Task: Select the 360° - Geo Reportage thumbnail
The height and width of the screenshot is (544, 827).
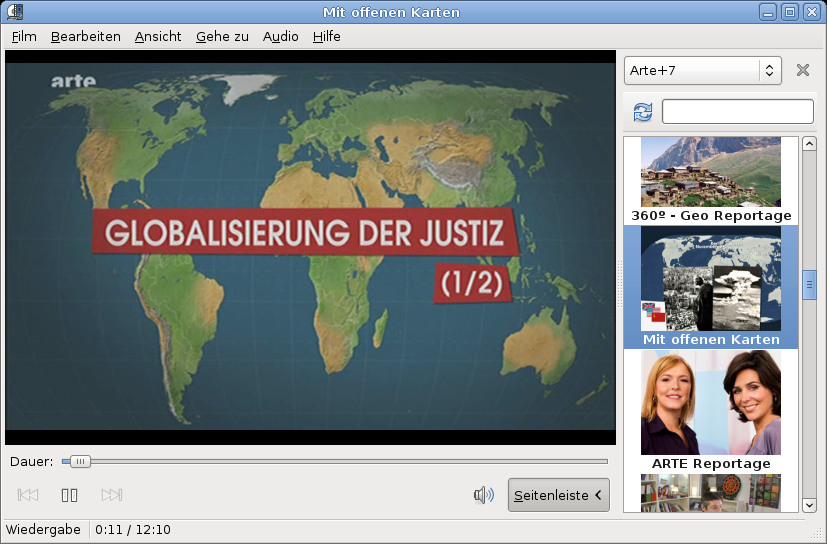Action: pyautogui.click(x=710, y=171)
